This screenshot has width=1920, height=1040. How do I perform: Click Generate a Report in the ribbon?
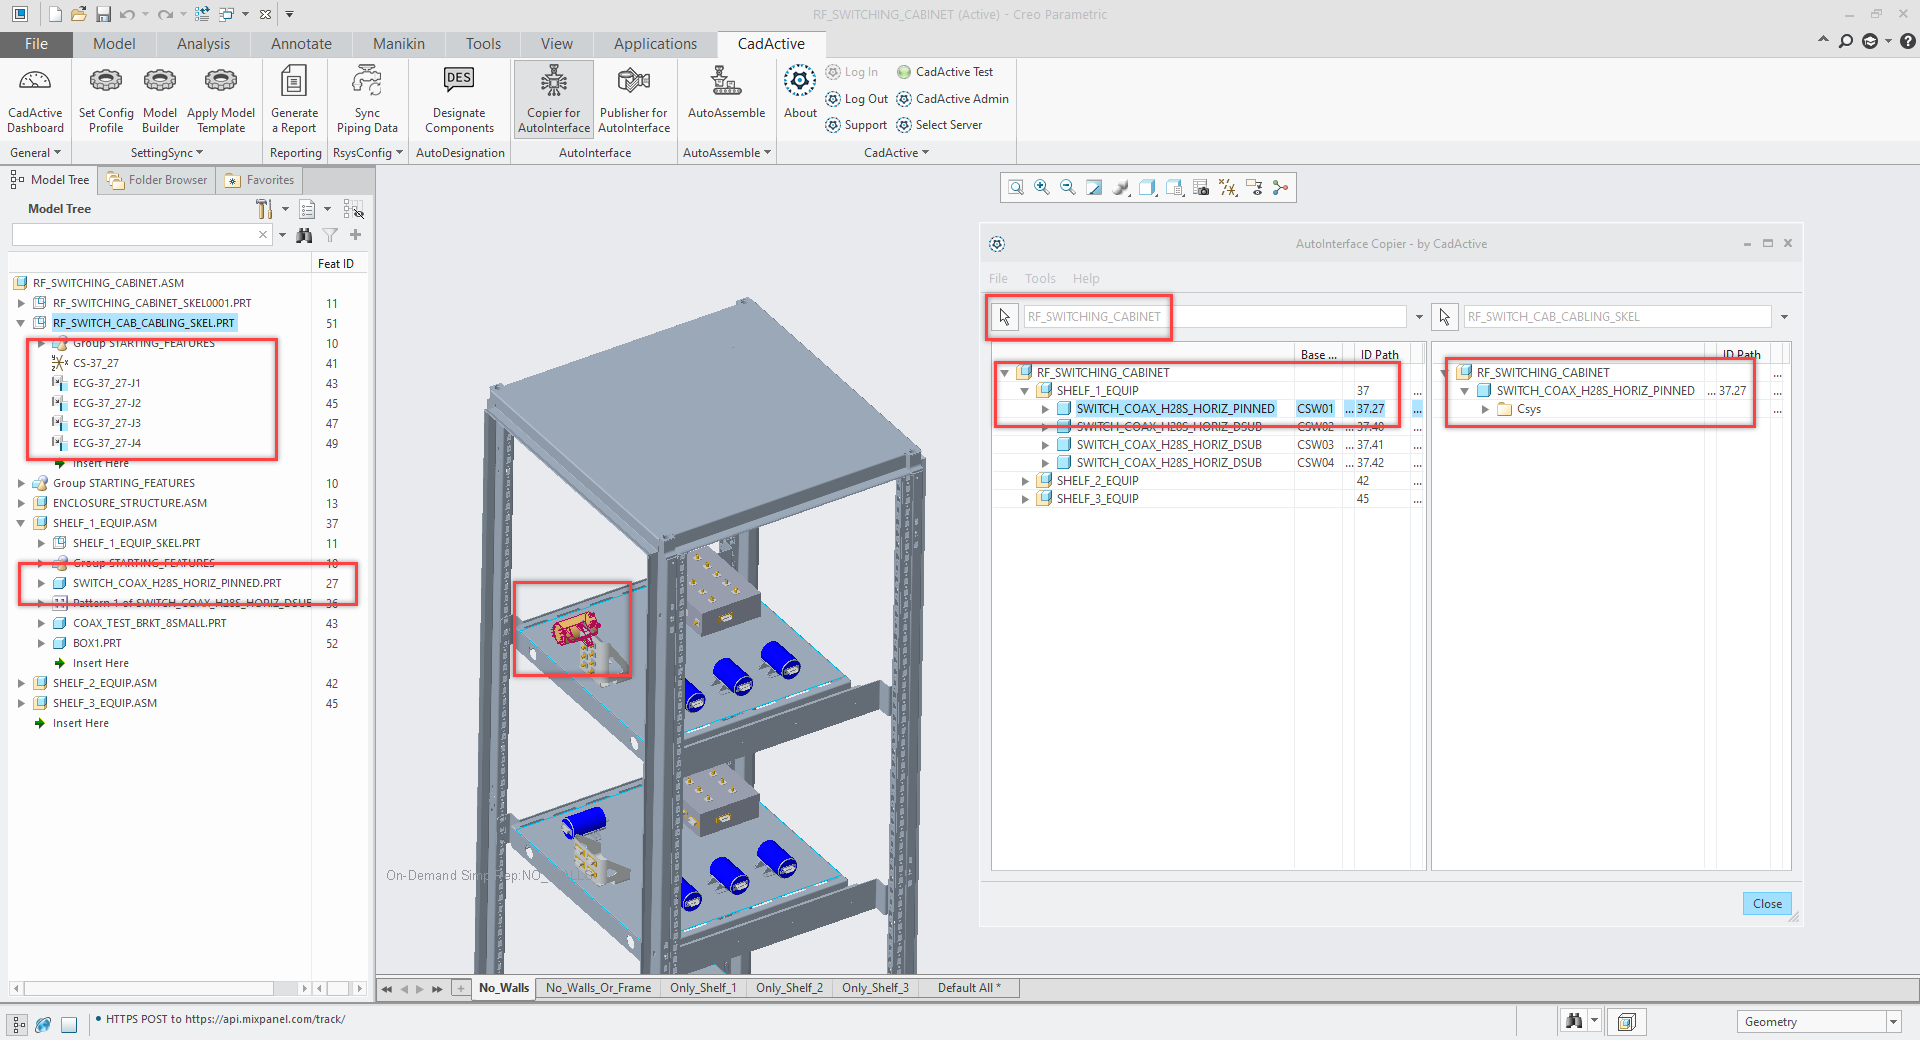click(x=294, y=100)
